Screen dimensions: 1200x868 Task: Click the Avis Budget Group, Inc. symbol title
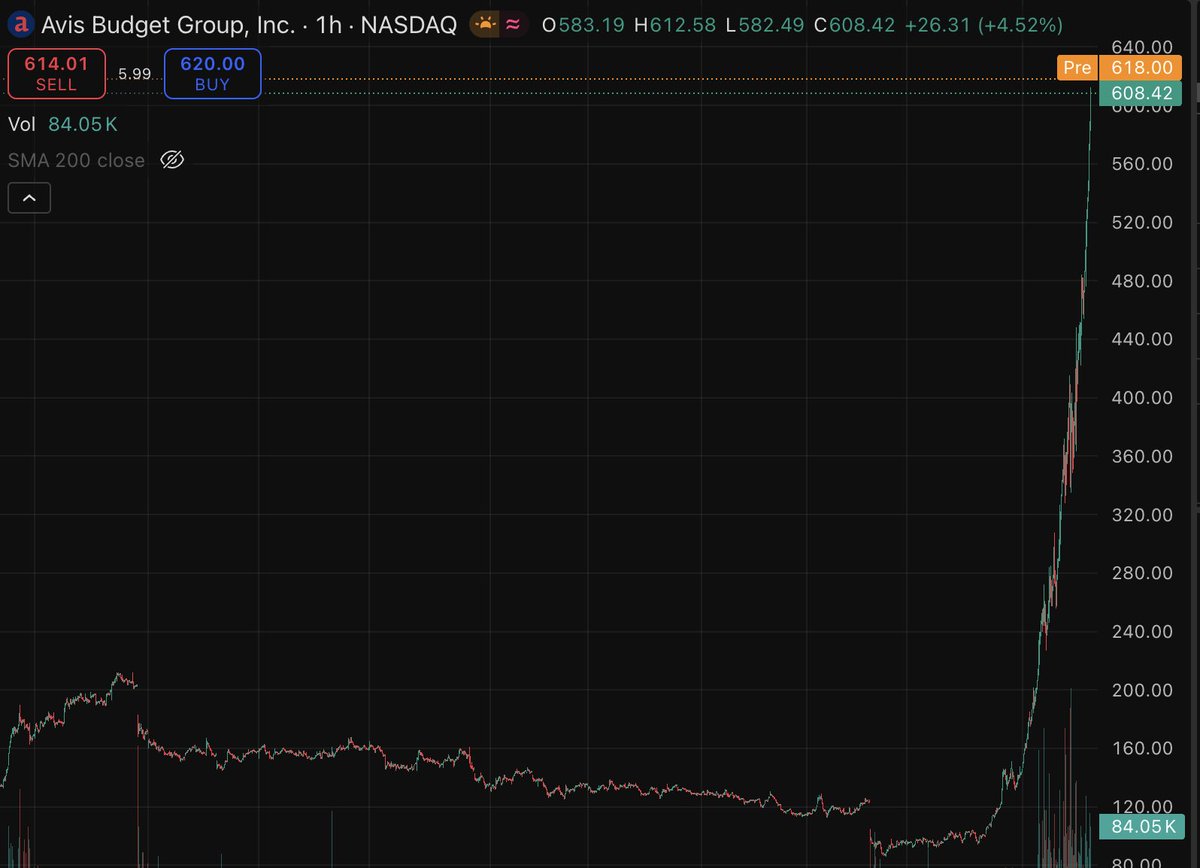pos(169,25)
